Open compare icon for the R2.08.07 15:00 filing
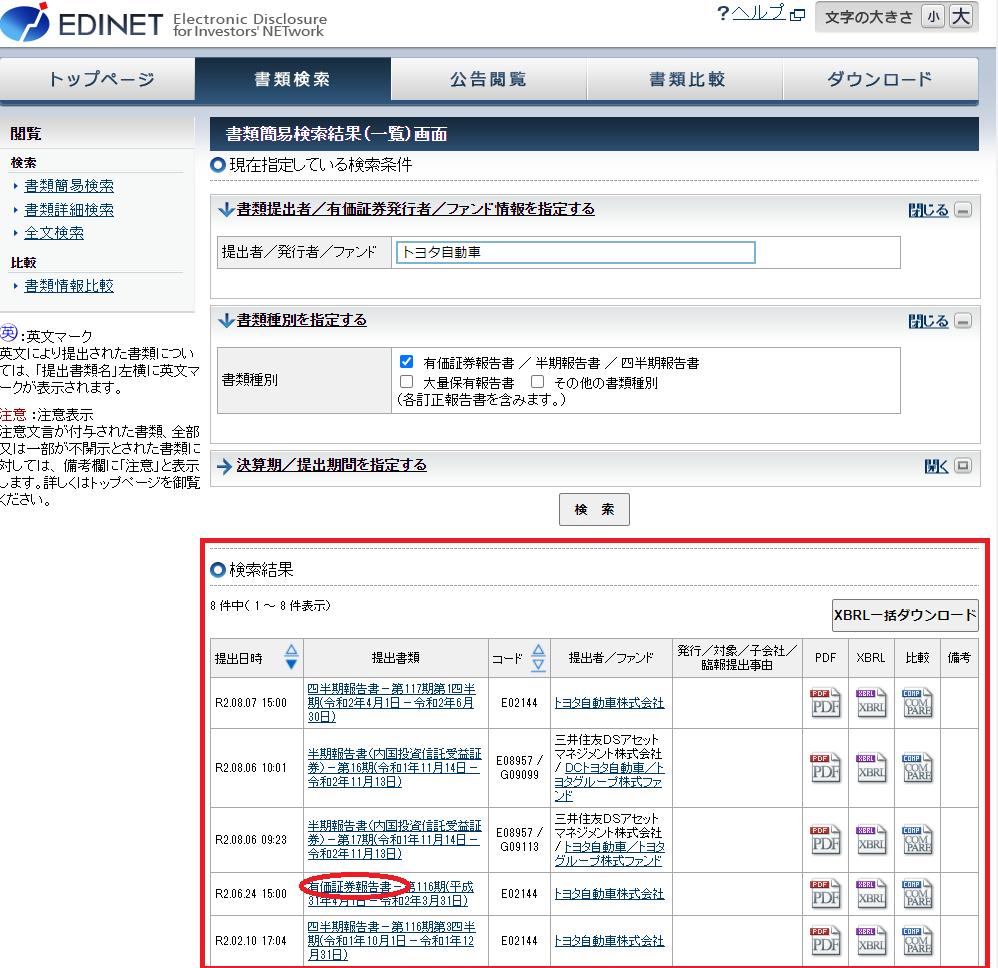 917,703
